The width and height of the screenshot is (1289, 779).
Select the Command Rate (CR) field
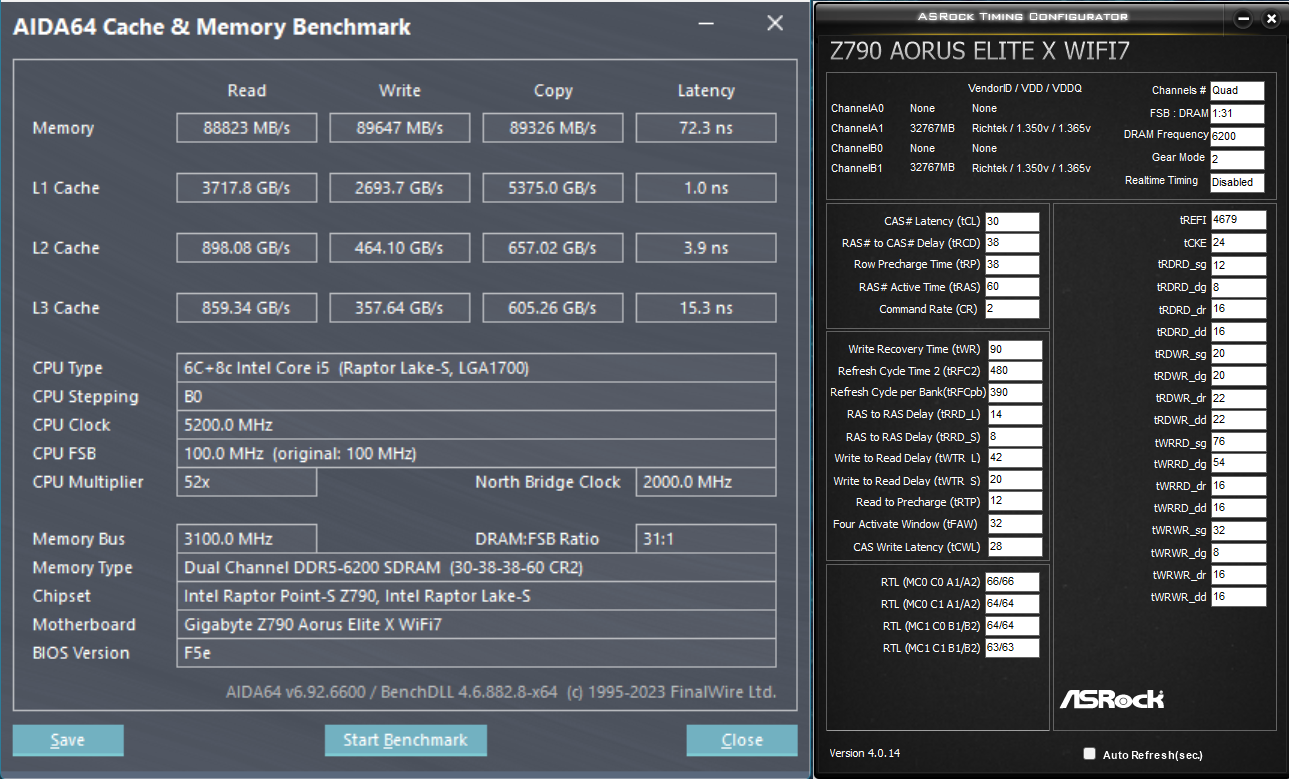pos(1011,309)
